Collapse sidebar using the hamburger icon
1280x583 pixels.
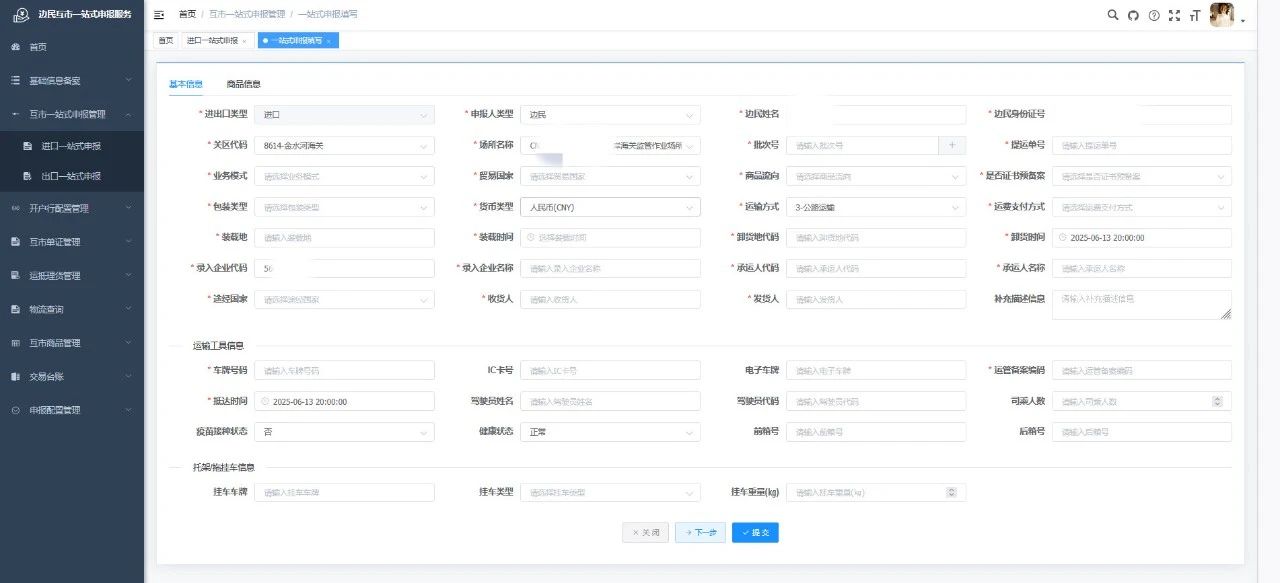160,15
